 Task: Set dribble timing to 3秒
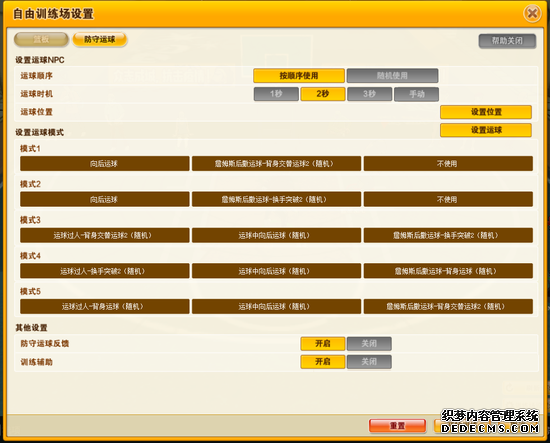(x=369, y=94)
